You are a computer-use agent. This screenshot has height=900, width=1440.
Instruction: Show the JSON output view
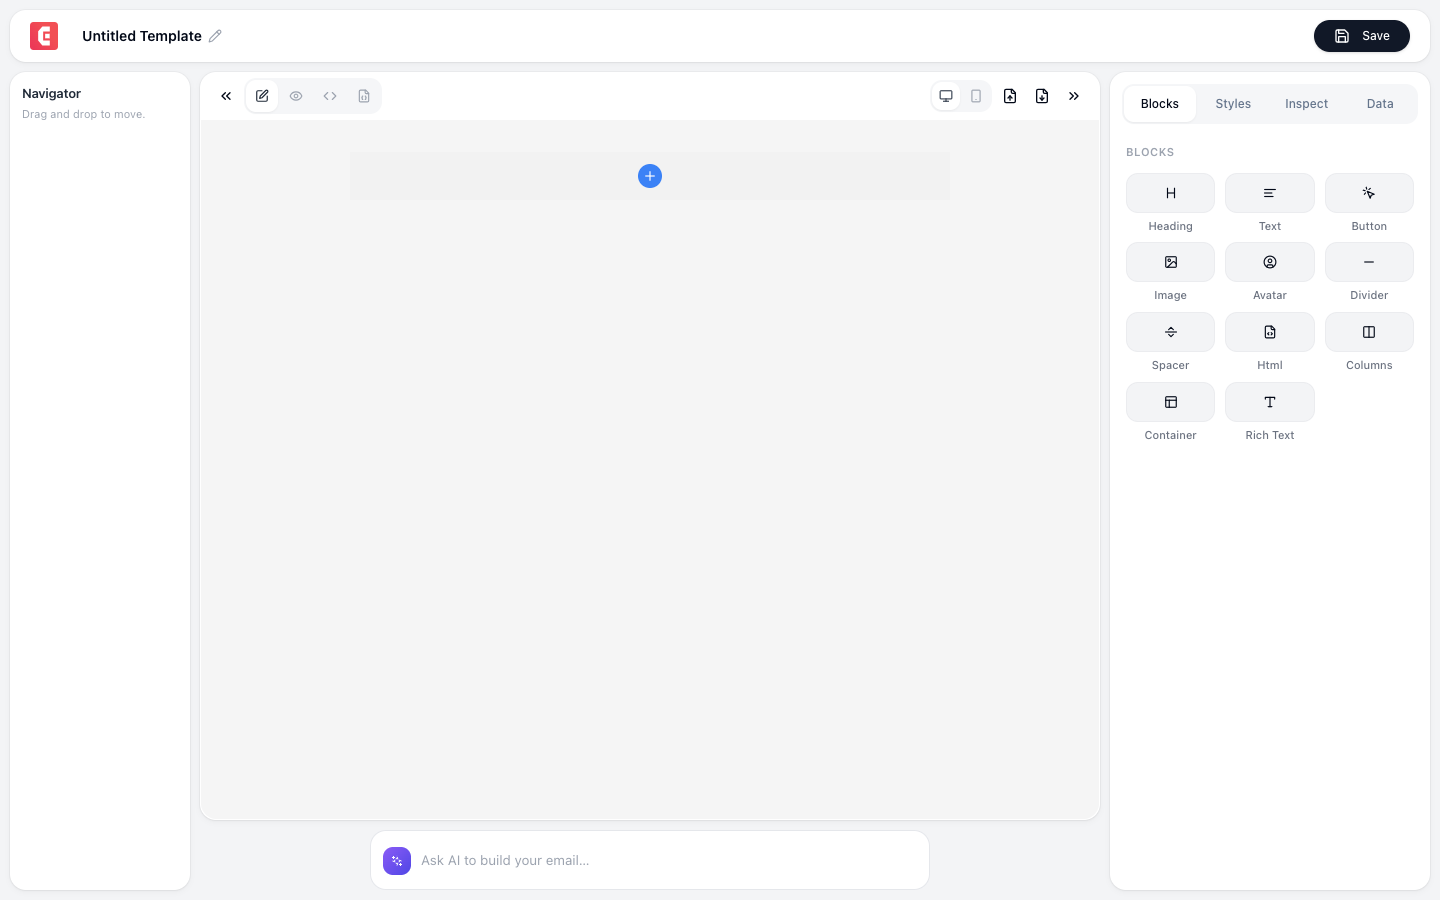point(364,96)
